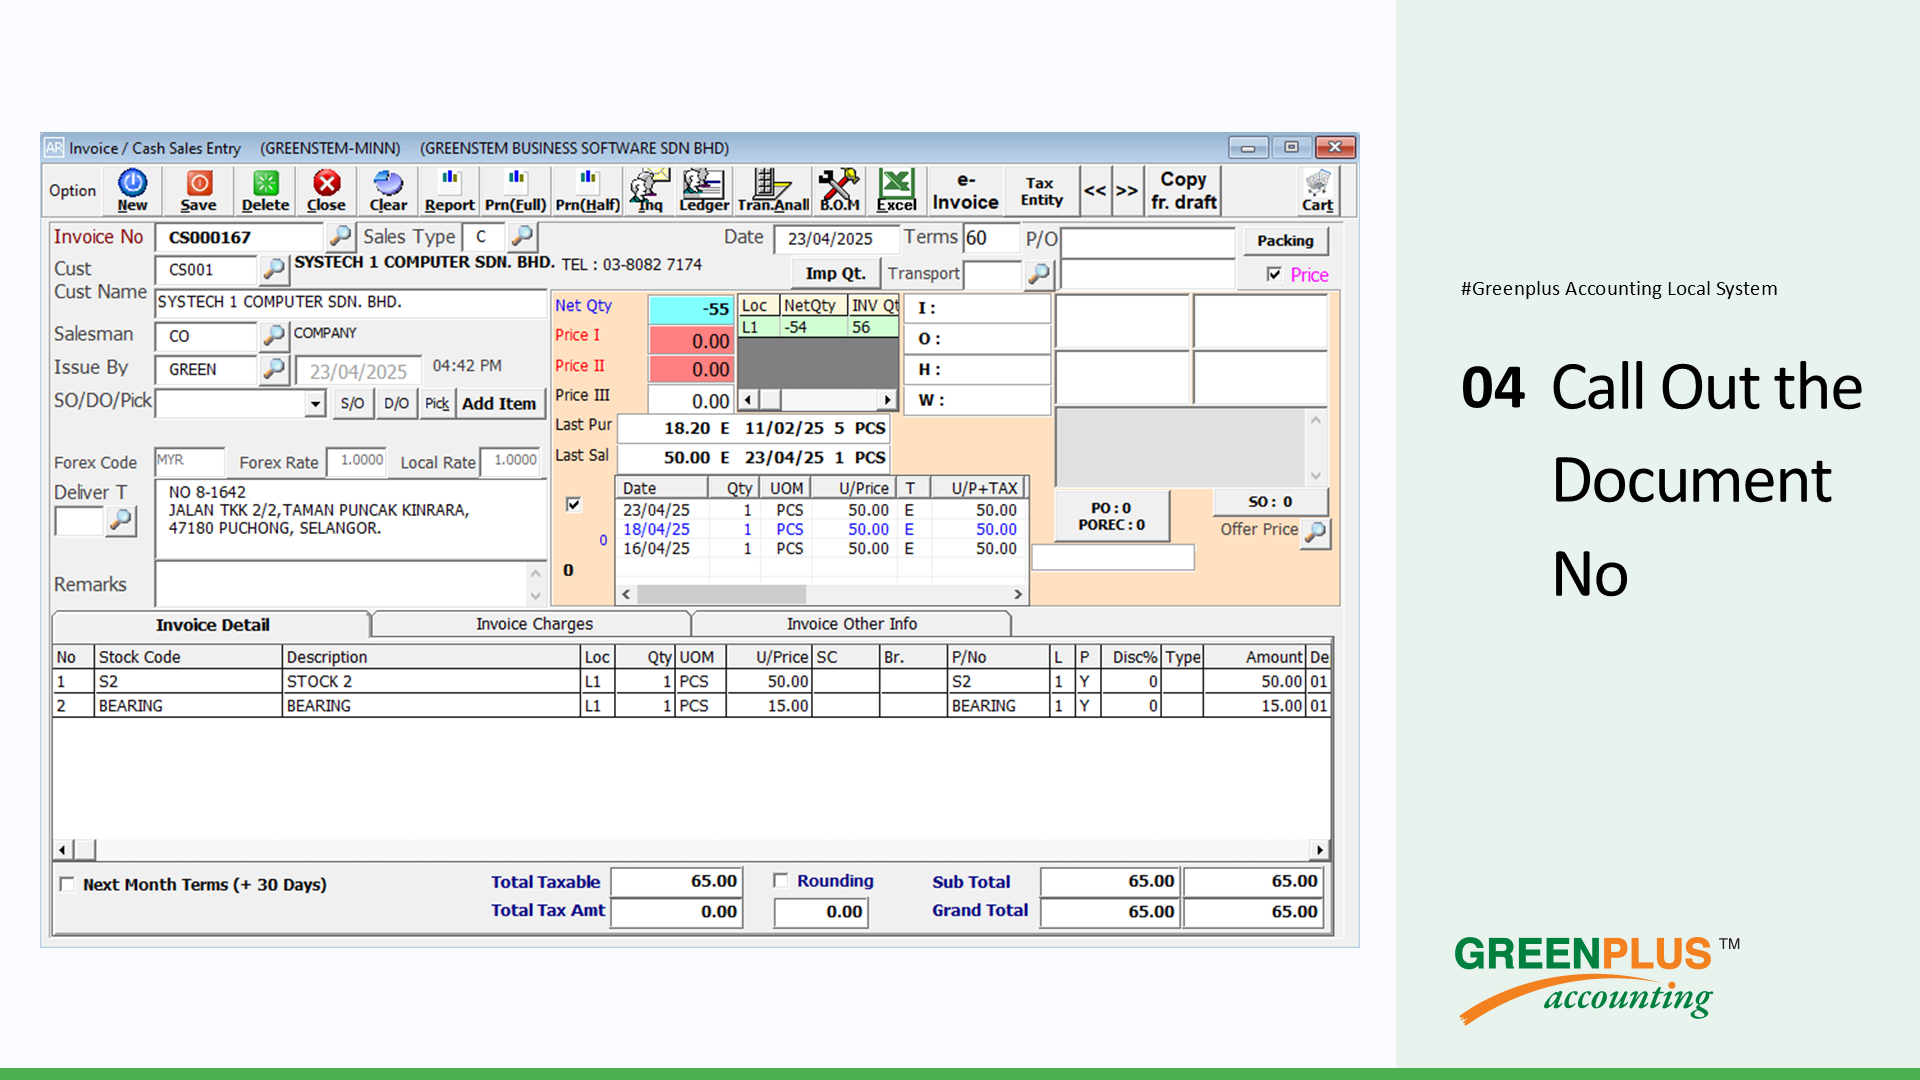This screenshot has width=1920, height=1080.
Task: Click the Copy fr. draft button
Action: pos(1183,190)
